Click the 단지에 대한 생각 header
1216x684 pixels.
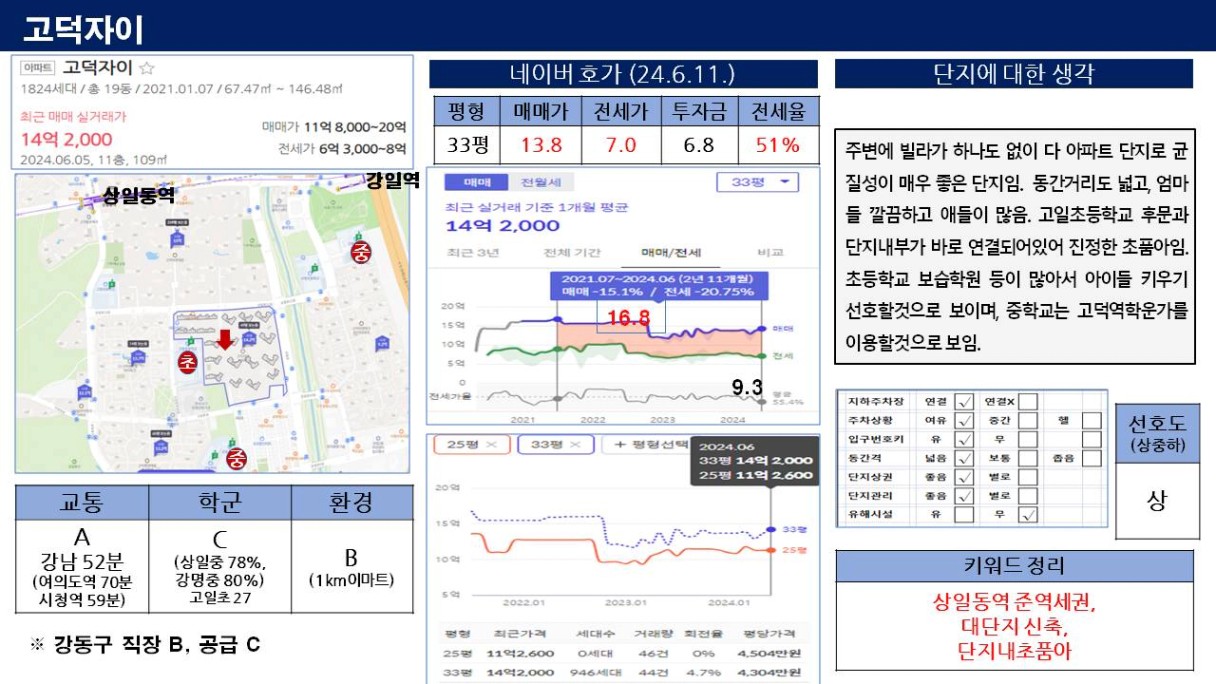click(x=1014, y=74)
